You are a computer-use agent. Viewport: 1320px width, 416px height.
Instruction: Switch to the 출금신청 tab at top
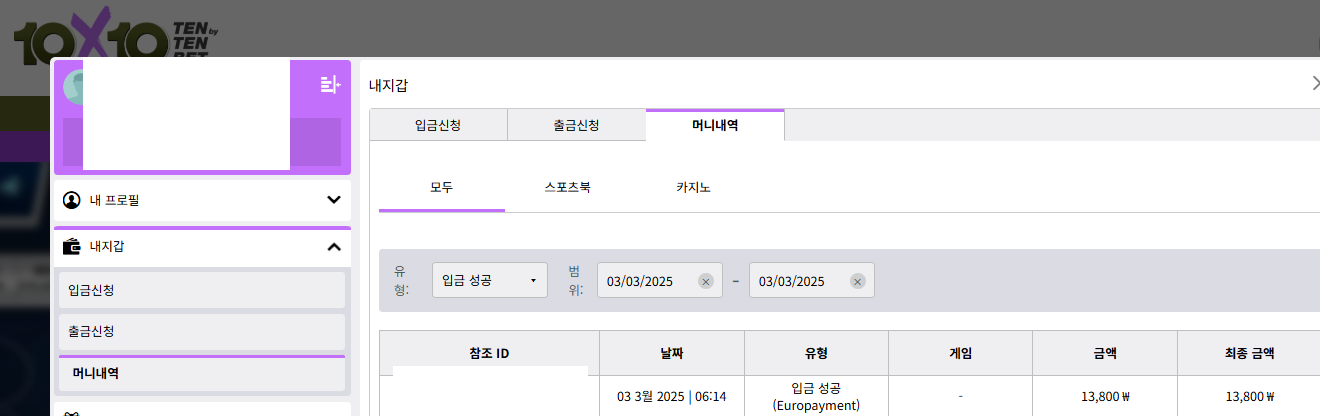click(x=576, y=126)
